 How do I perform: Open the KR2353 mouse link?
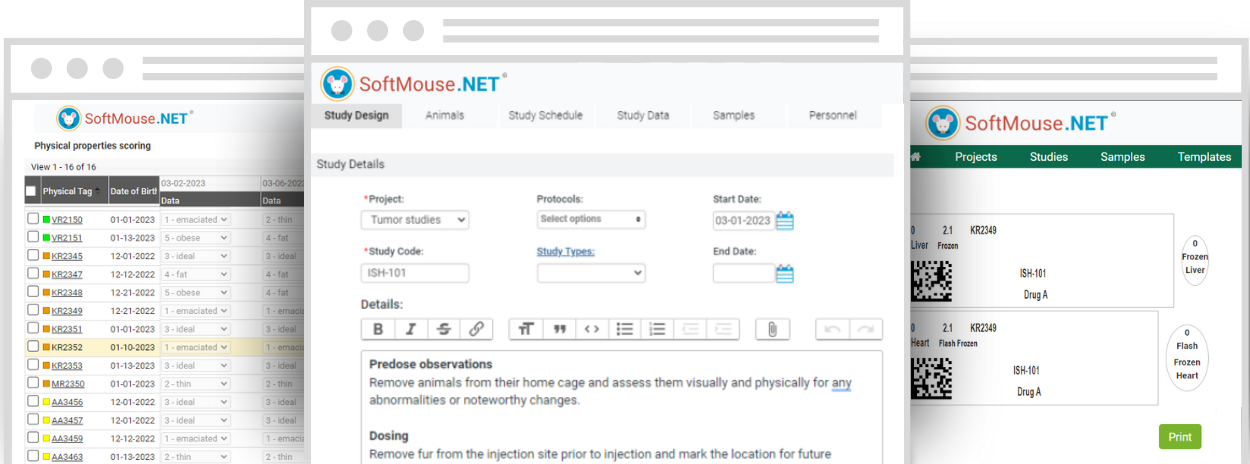67,366
